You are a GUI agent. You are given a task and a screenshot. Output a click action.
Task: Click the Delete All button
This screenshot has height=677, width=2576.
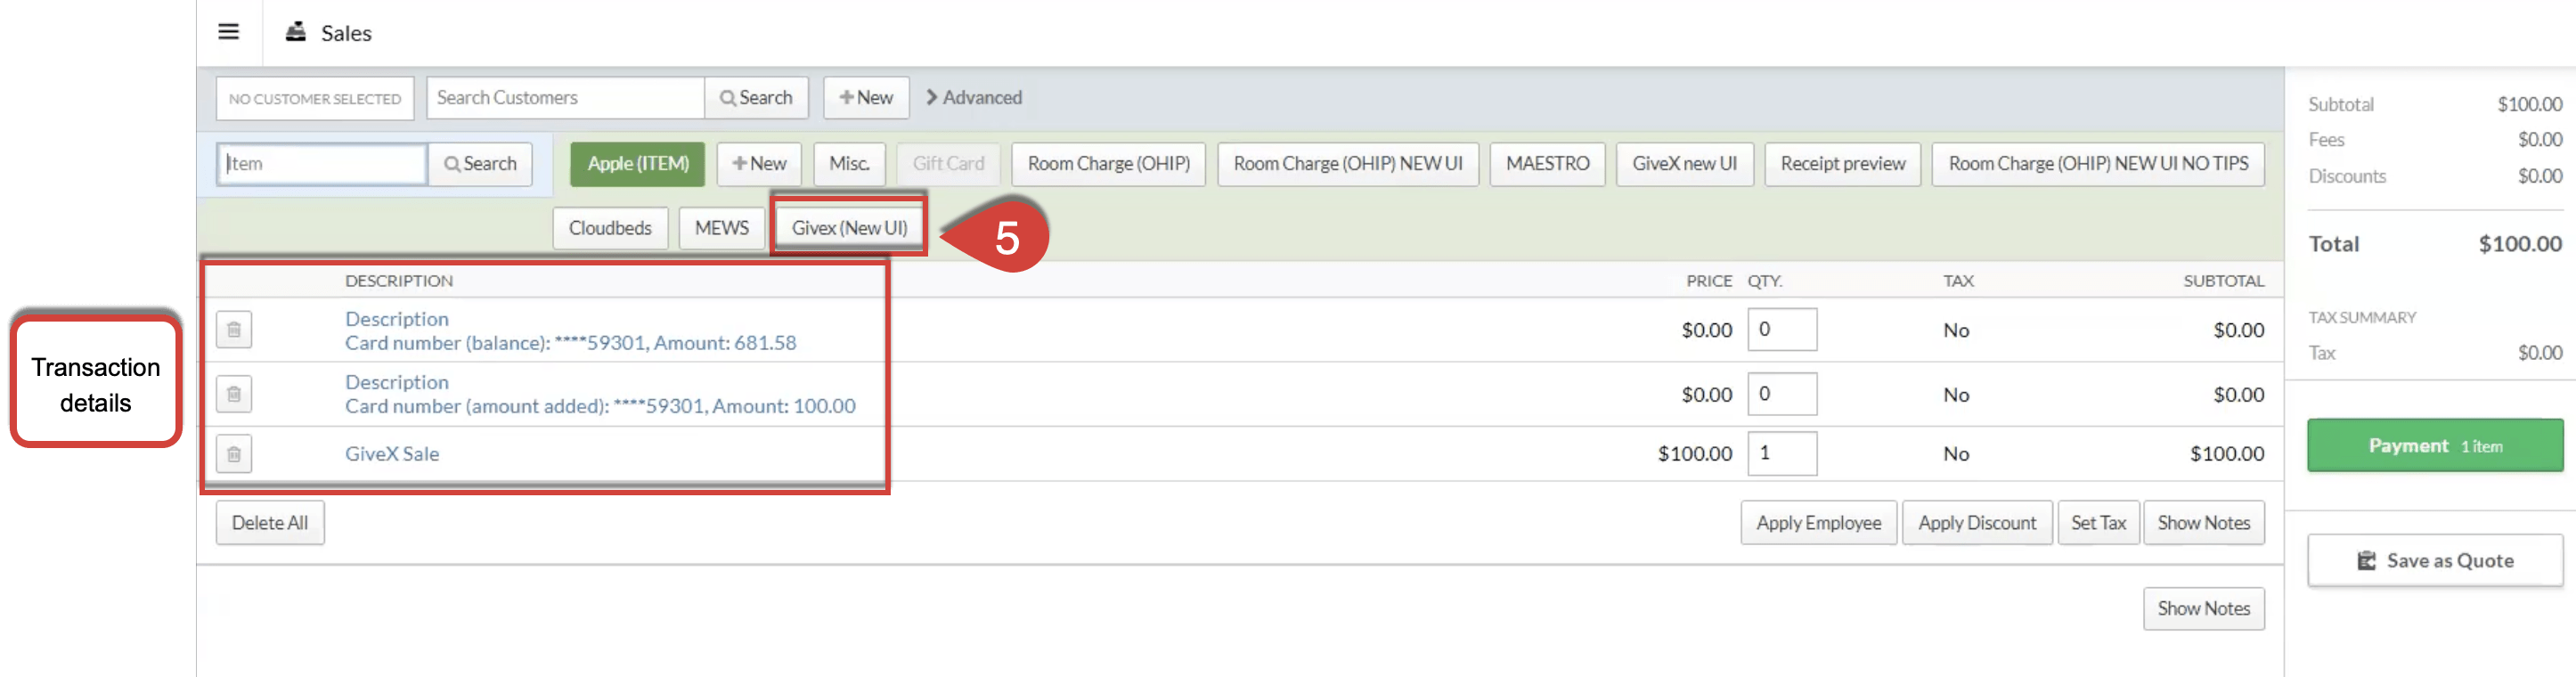click(x=270, y=523)
